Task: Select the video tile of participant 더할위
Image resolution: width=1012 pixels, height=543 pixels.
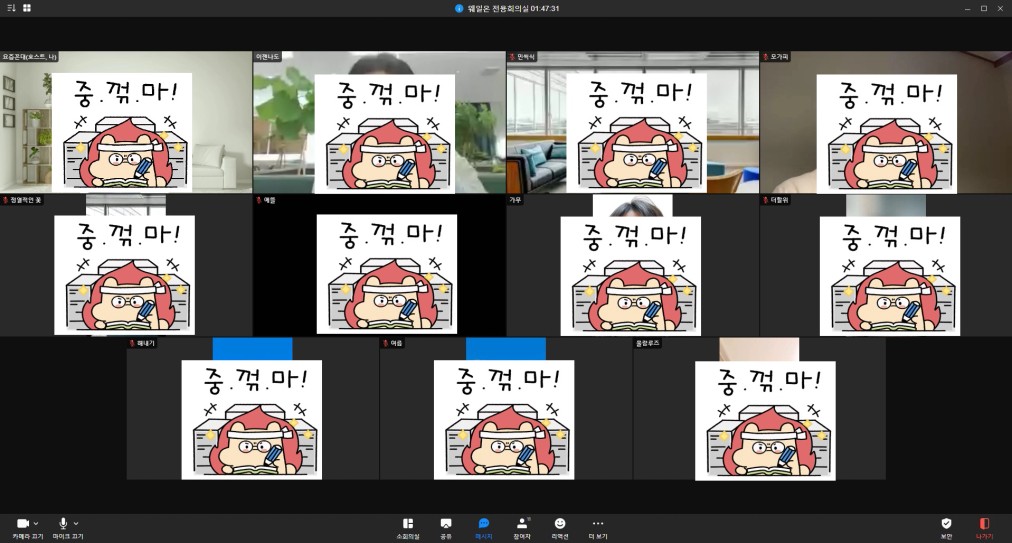Action: [x=886, y=265]
